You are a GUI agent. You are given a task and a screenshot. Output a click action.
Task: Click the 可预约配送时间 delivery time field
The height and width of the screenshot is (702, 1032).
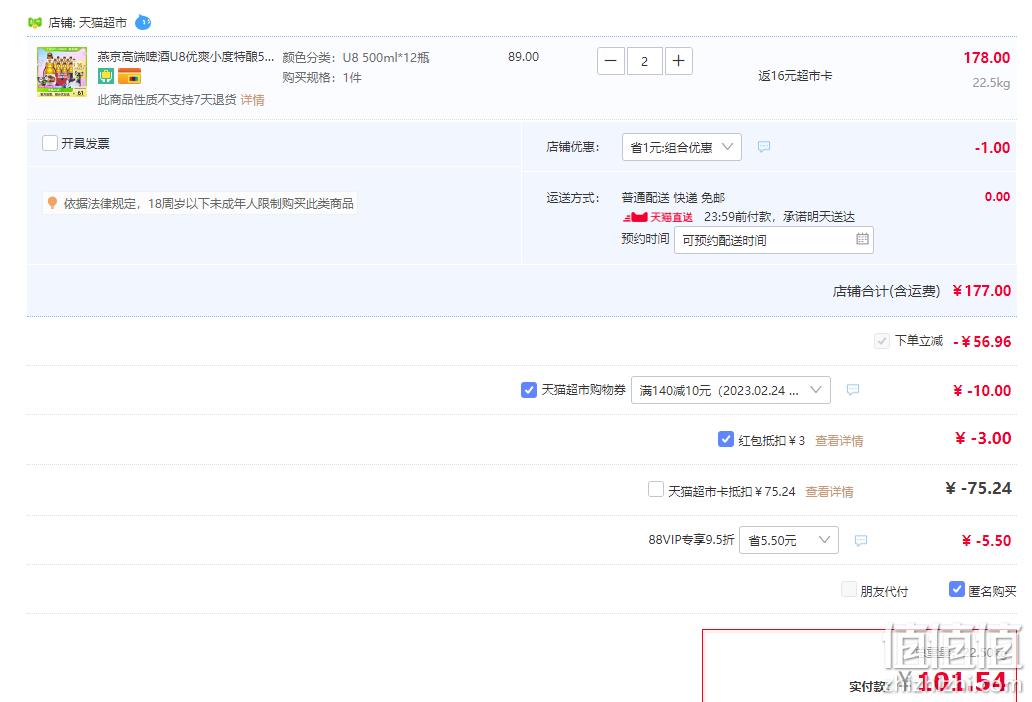773,240
